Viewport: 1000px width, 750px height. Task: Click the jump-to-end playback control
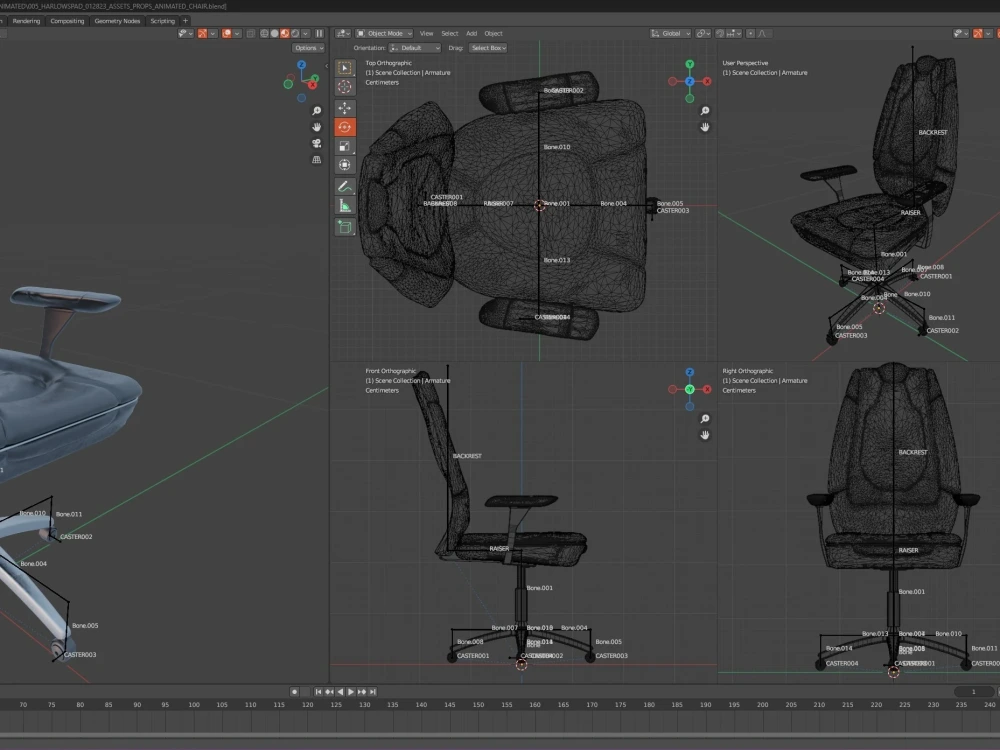click(x=372, y=691)
